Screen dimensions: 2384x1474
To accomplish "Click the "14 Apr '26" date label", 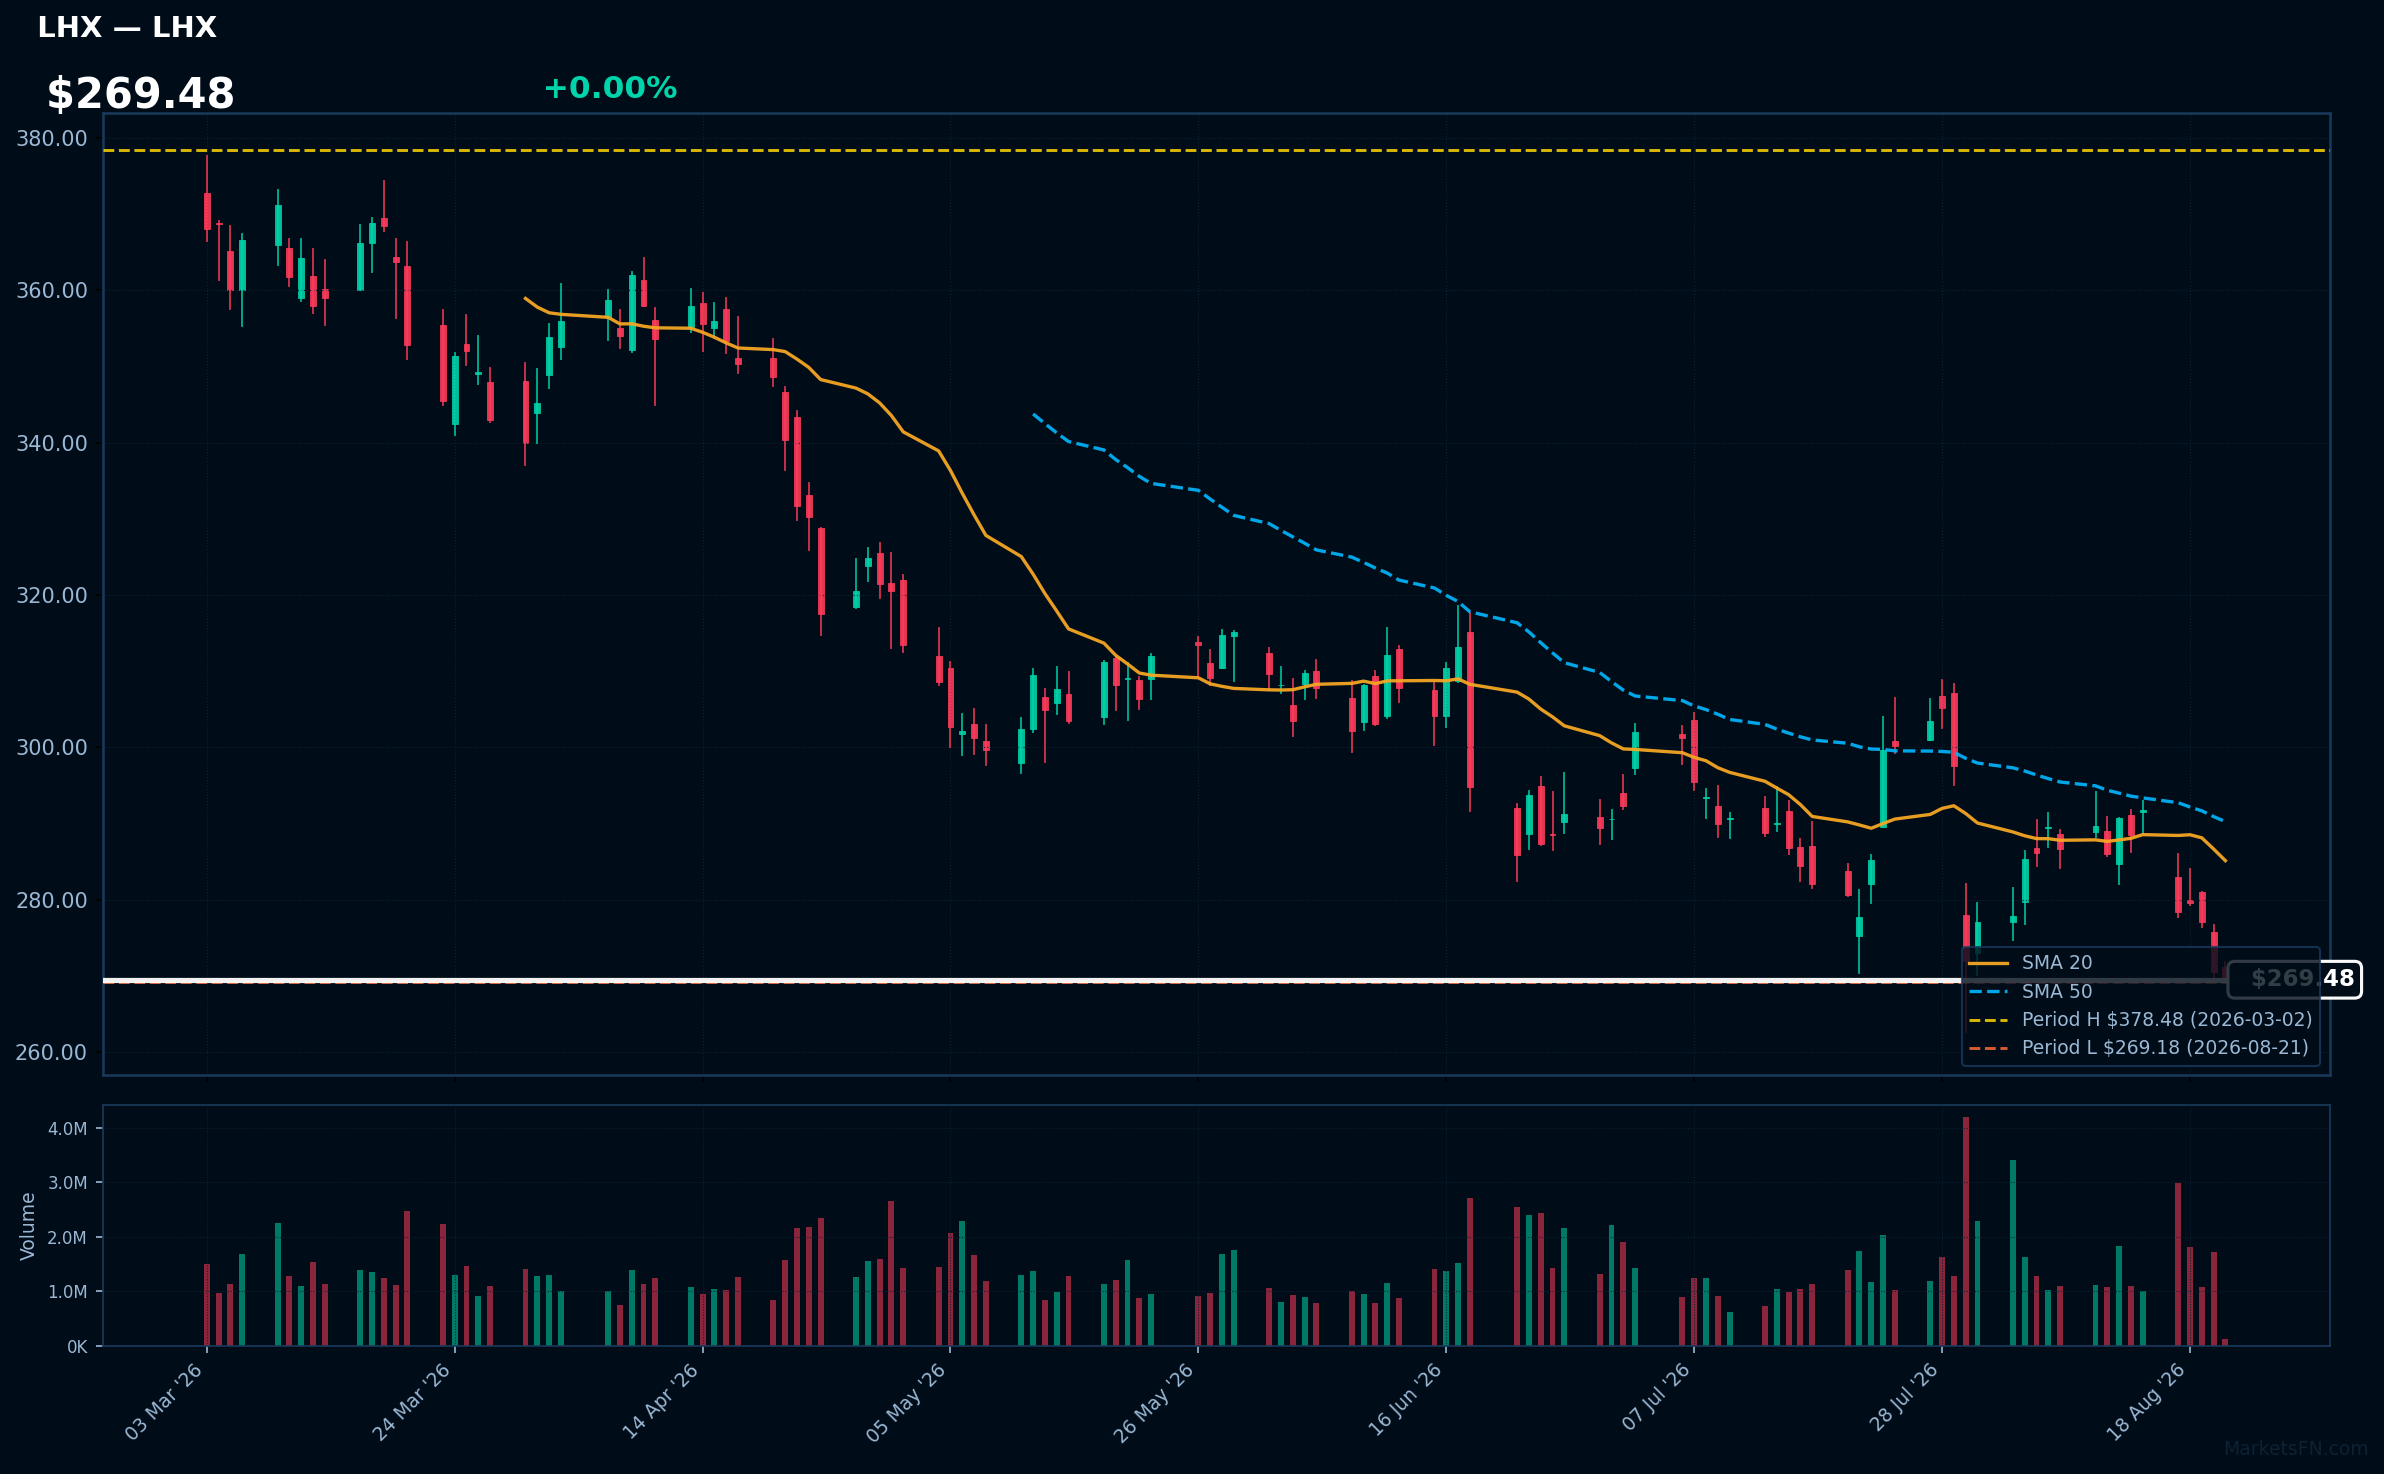I will pyautogui.click(x=660, y=1401).
